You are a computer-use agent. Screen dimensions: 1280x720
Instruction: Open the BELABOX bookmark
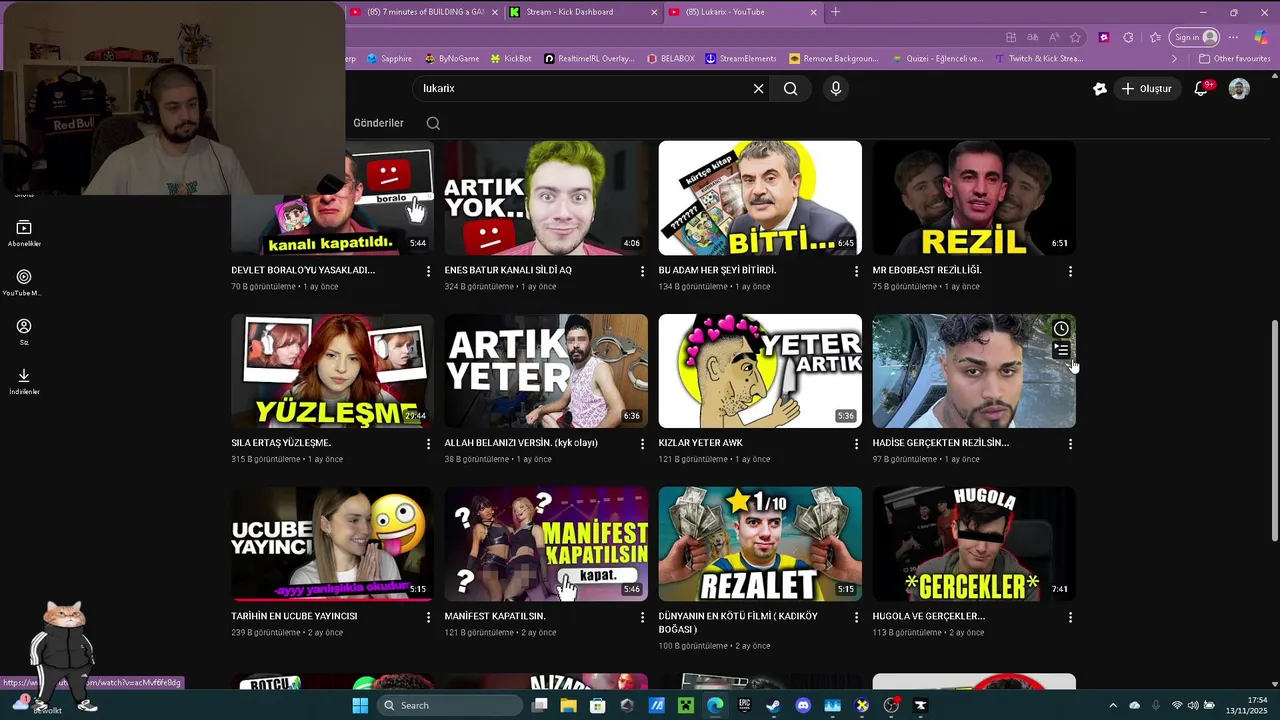coord(671,58)
